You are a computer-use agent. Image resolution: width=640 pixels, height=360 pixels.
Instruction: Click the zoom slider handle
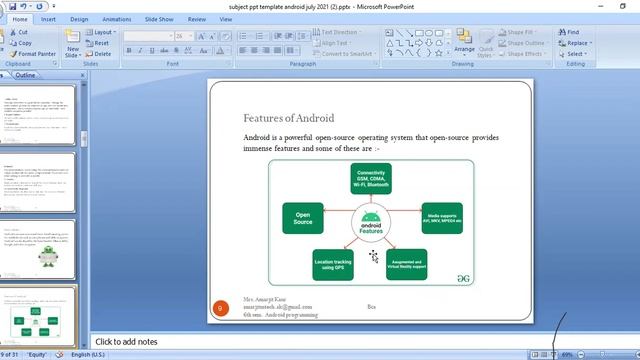(x=602, y=355)
